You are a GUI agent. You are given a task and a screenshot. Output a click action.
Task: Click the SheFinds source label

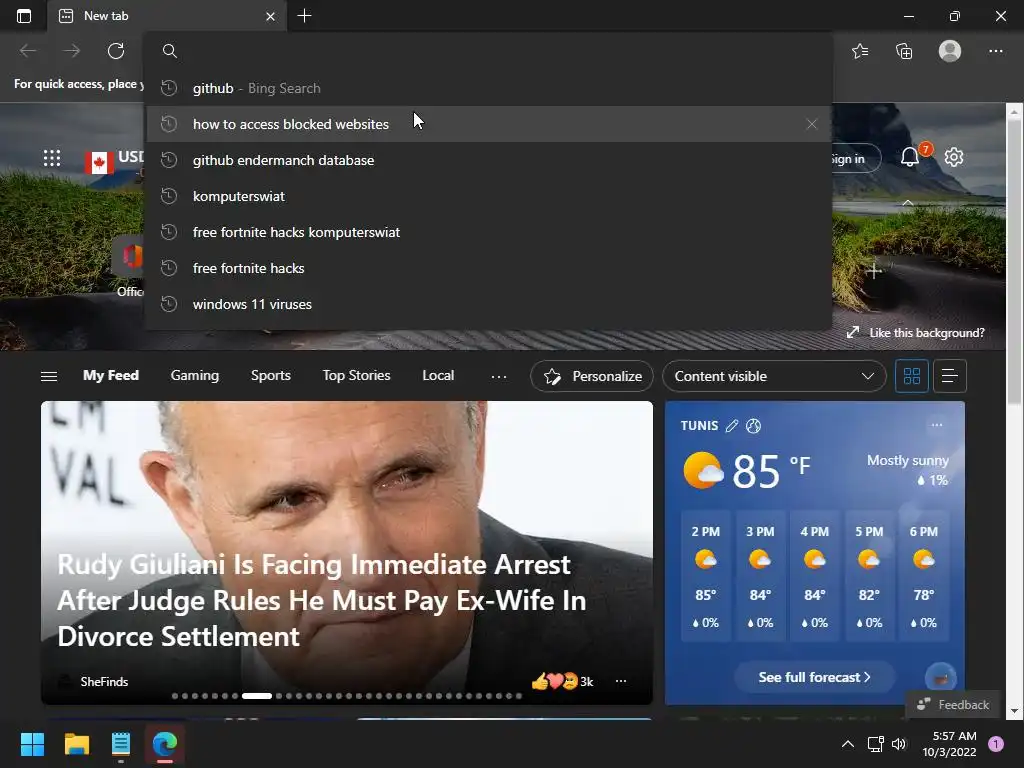[x=104, y=681]
